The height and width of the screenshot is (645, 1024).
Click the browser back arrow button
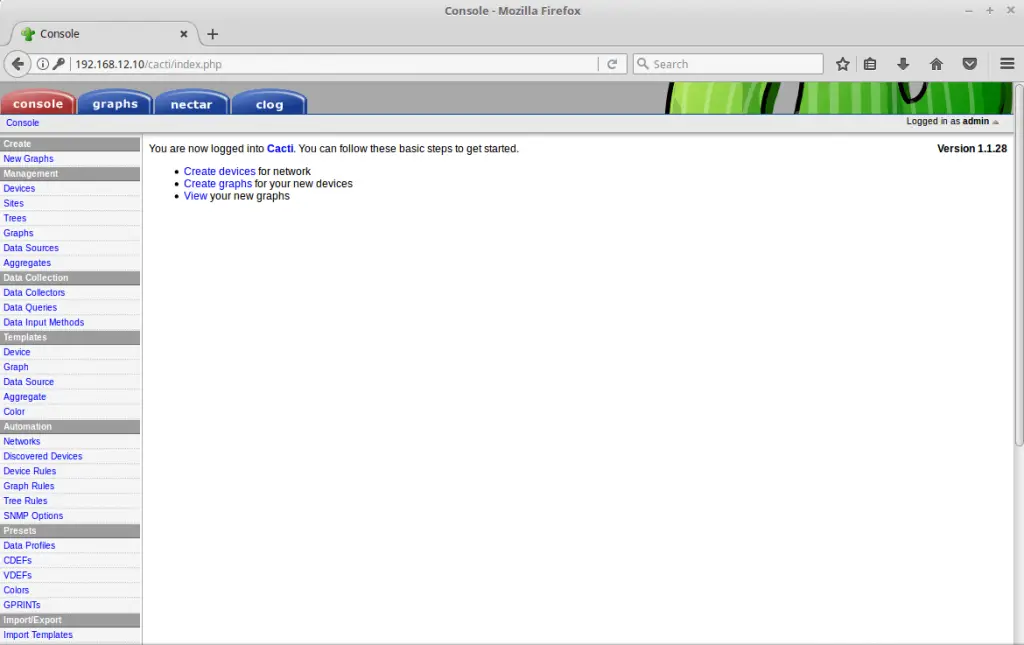18,64
